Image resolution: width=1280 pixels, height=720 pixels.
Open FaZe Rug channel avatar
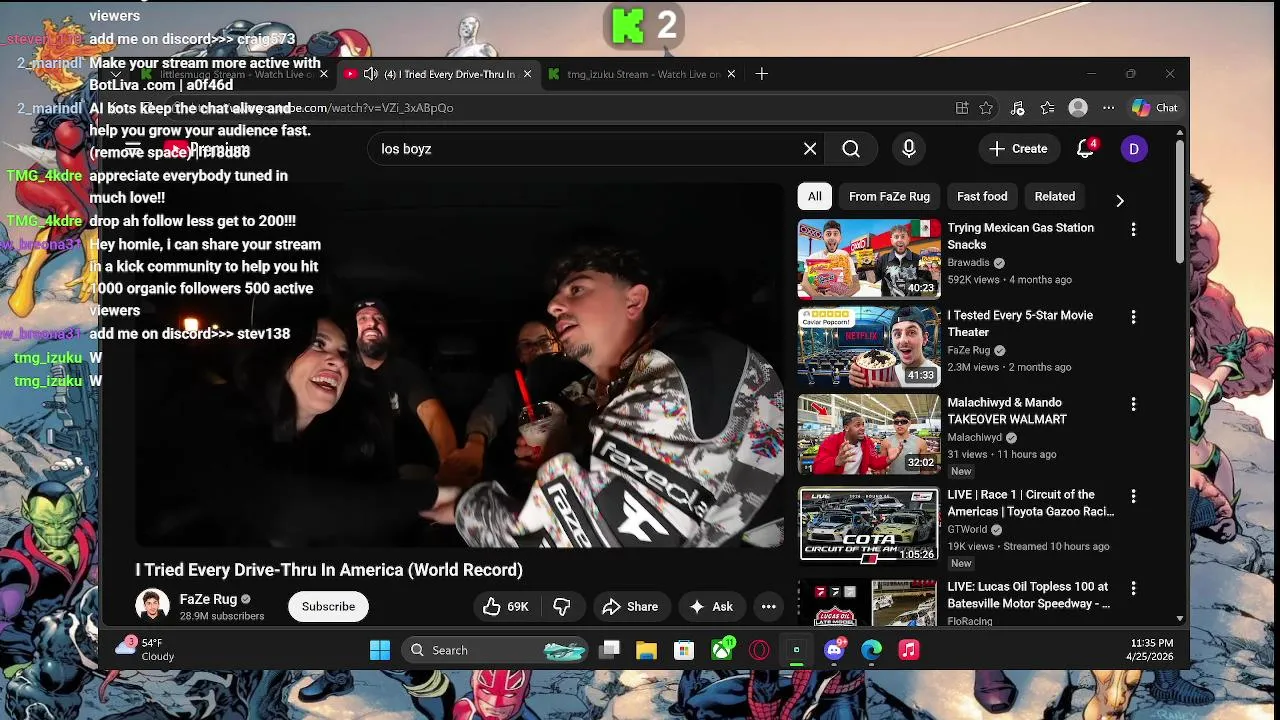[x=152, y=606]
